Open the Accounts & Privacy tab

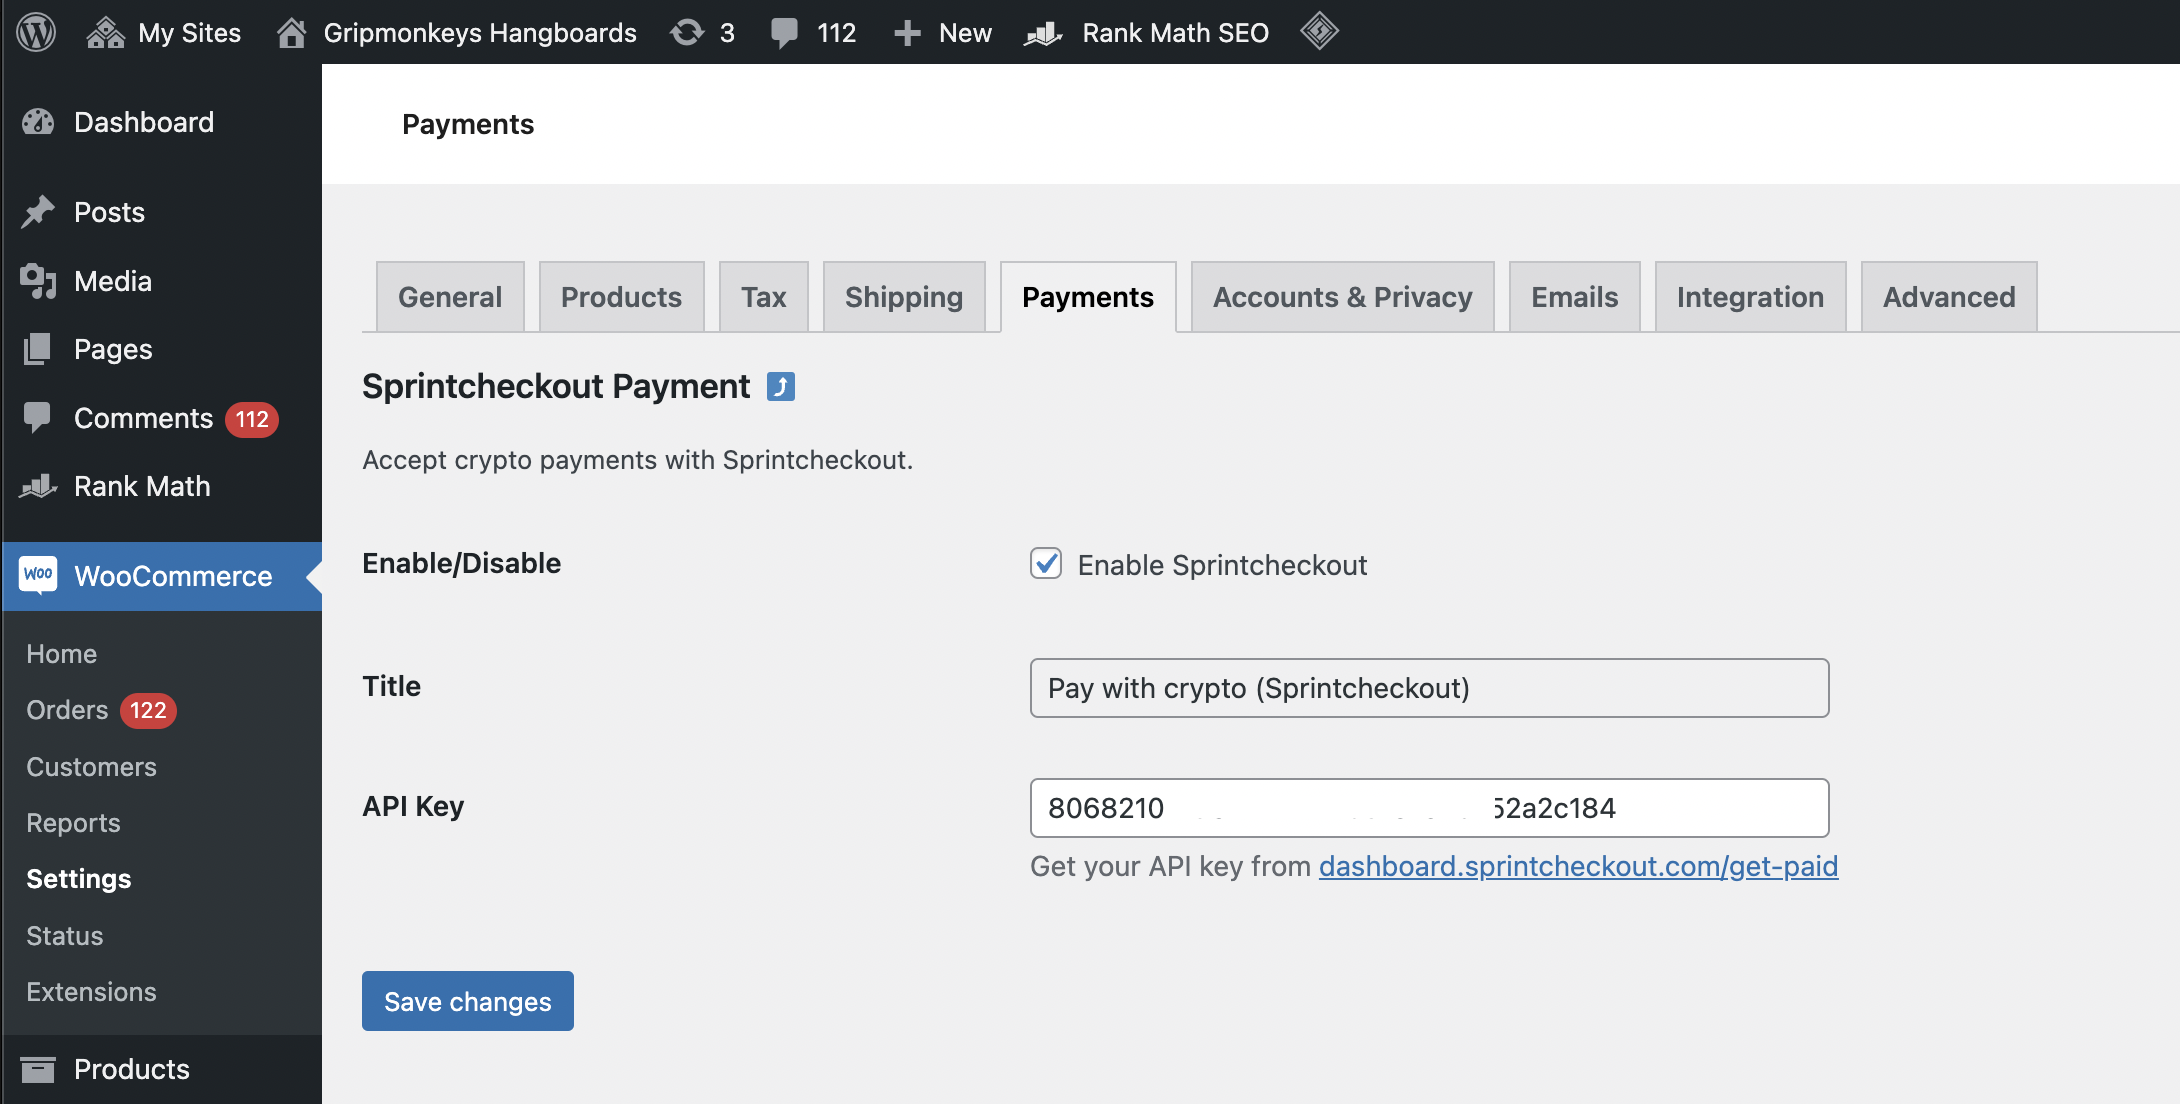(1342, 297)
